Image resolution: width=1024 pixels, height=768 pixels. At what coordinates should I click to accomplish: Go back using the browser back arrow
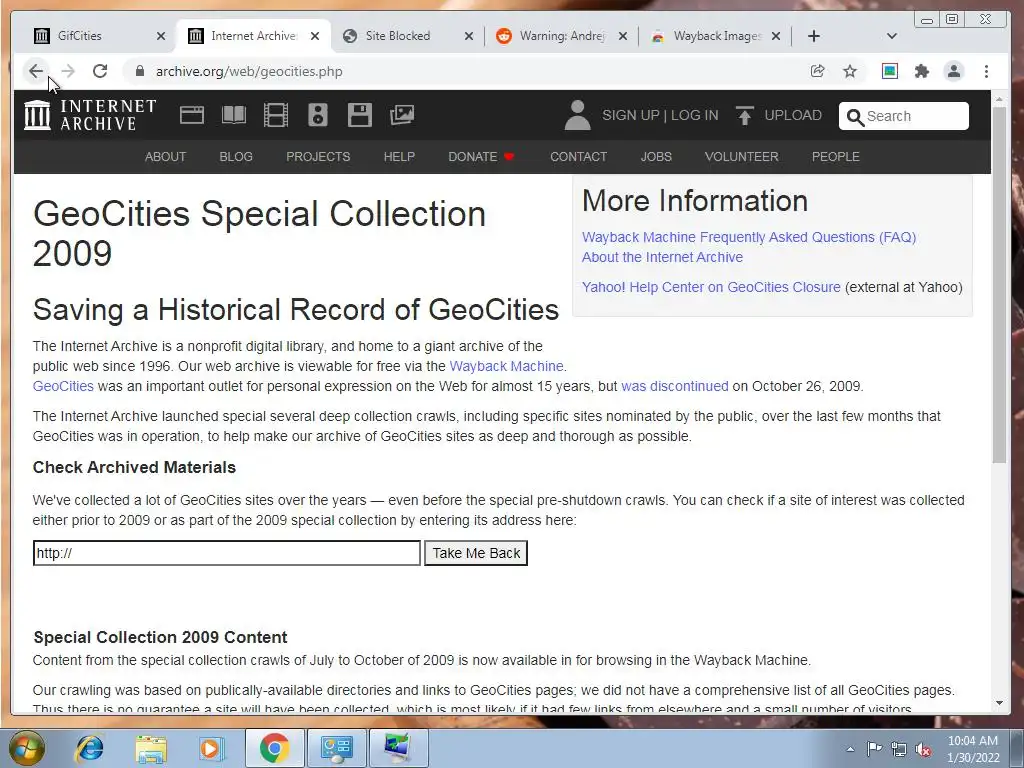pyautogui.click(x=36, y=71)
